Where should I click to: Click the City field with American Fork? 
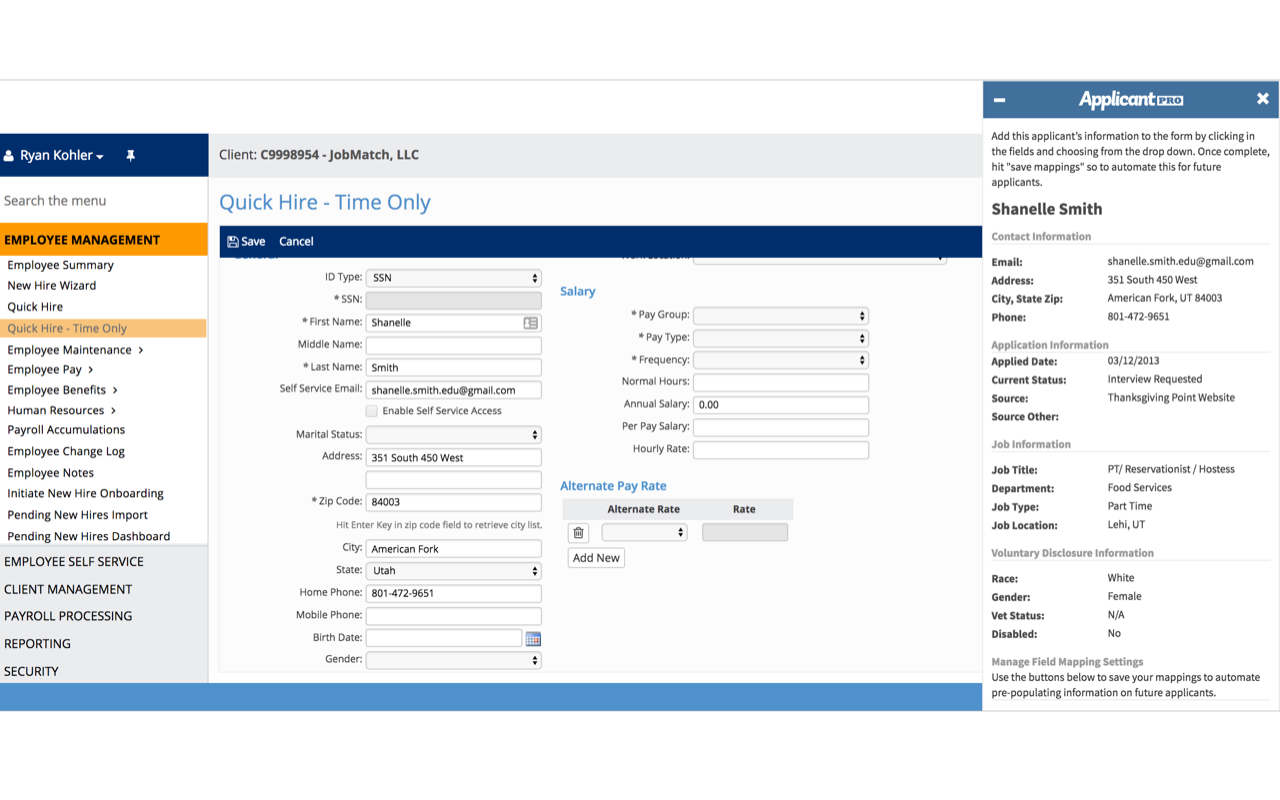[453, 549]
